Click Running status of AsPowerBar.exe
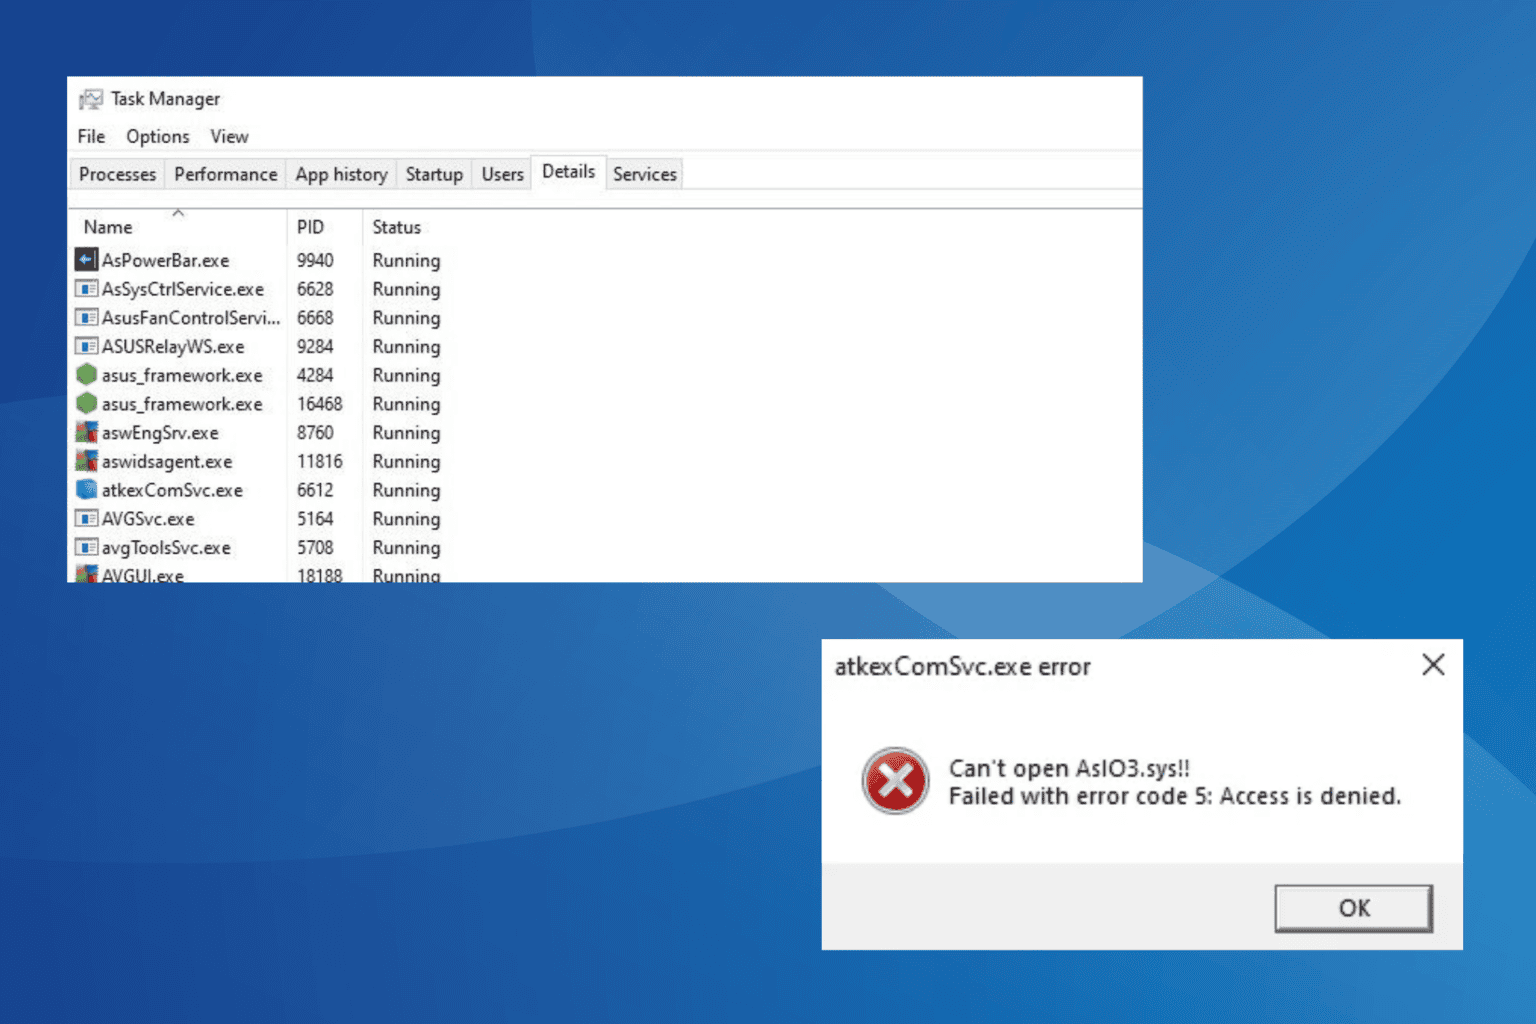 tap(406, 260)
